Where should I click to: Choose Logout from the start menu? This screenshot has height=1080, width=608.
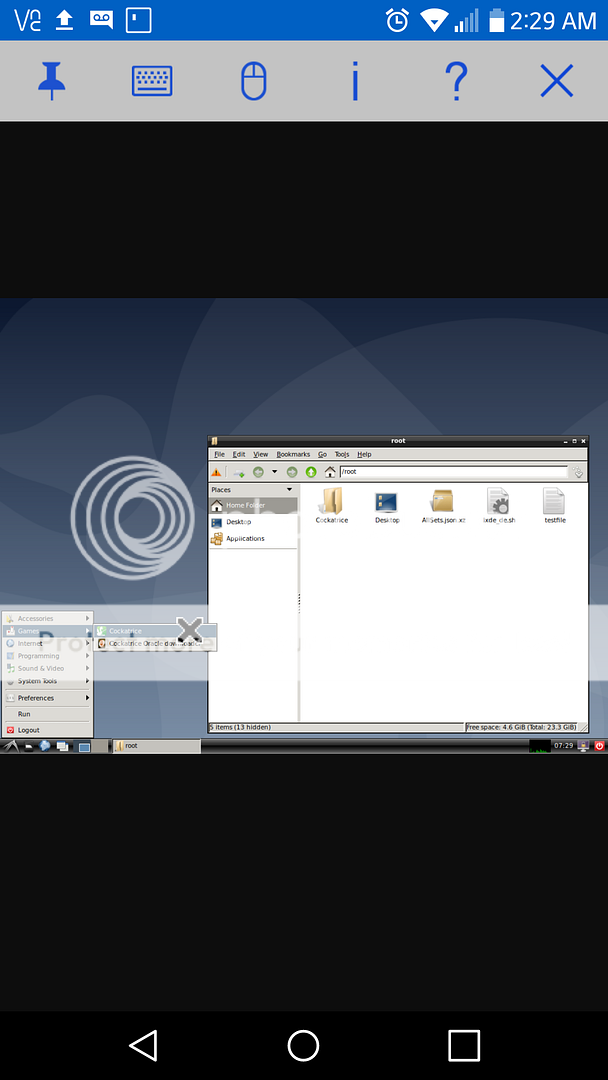point(48,730)
